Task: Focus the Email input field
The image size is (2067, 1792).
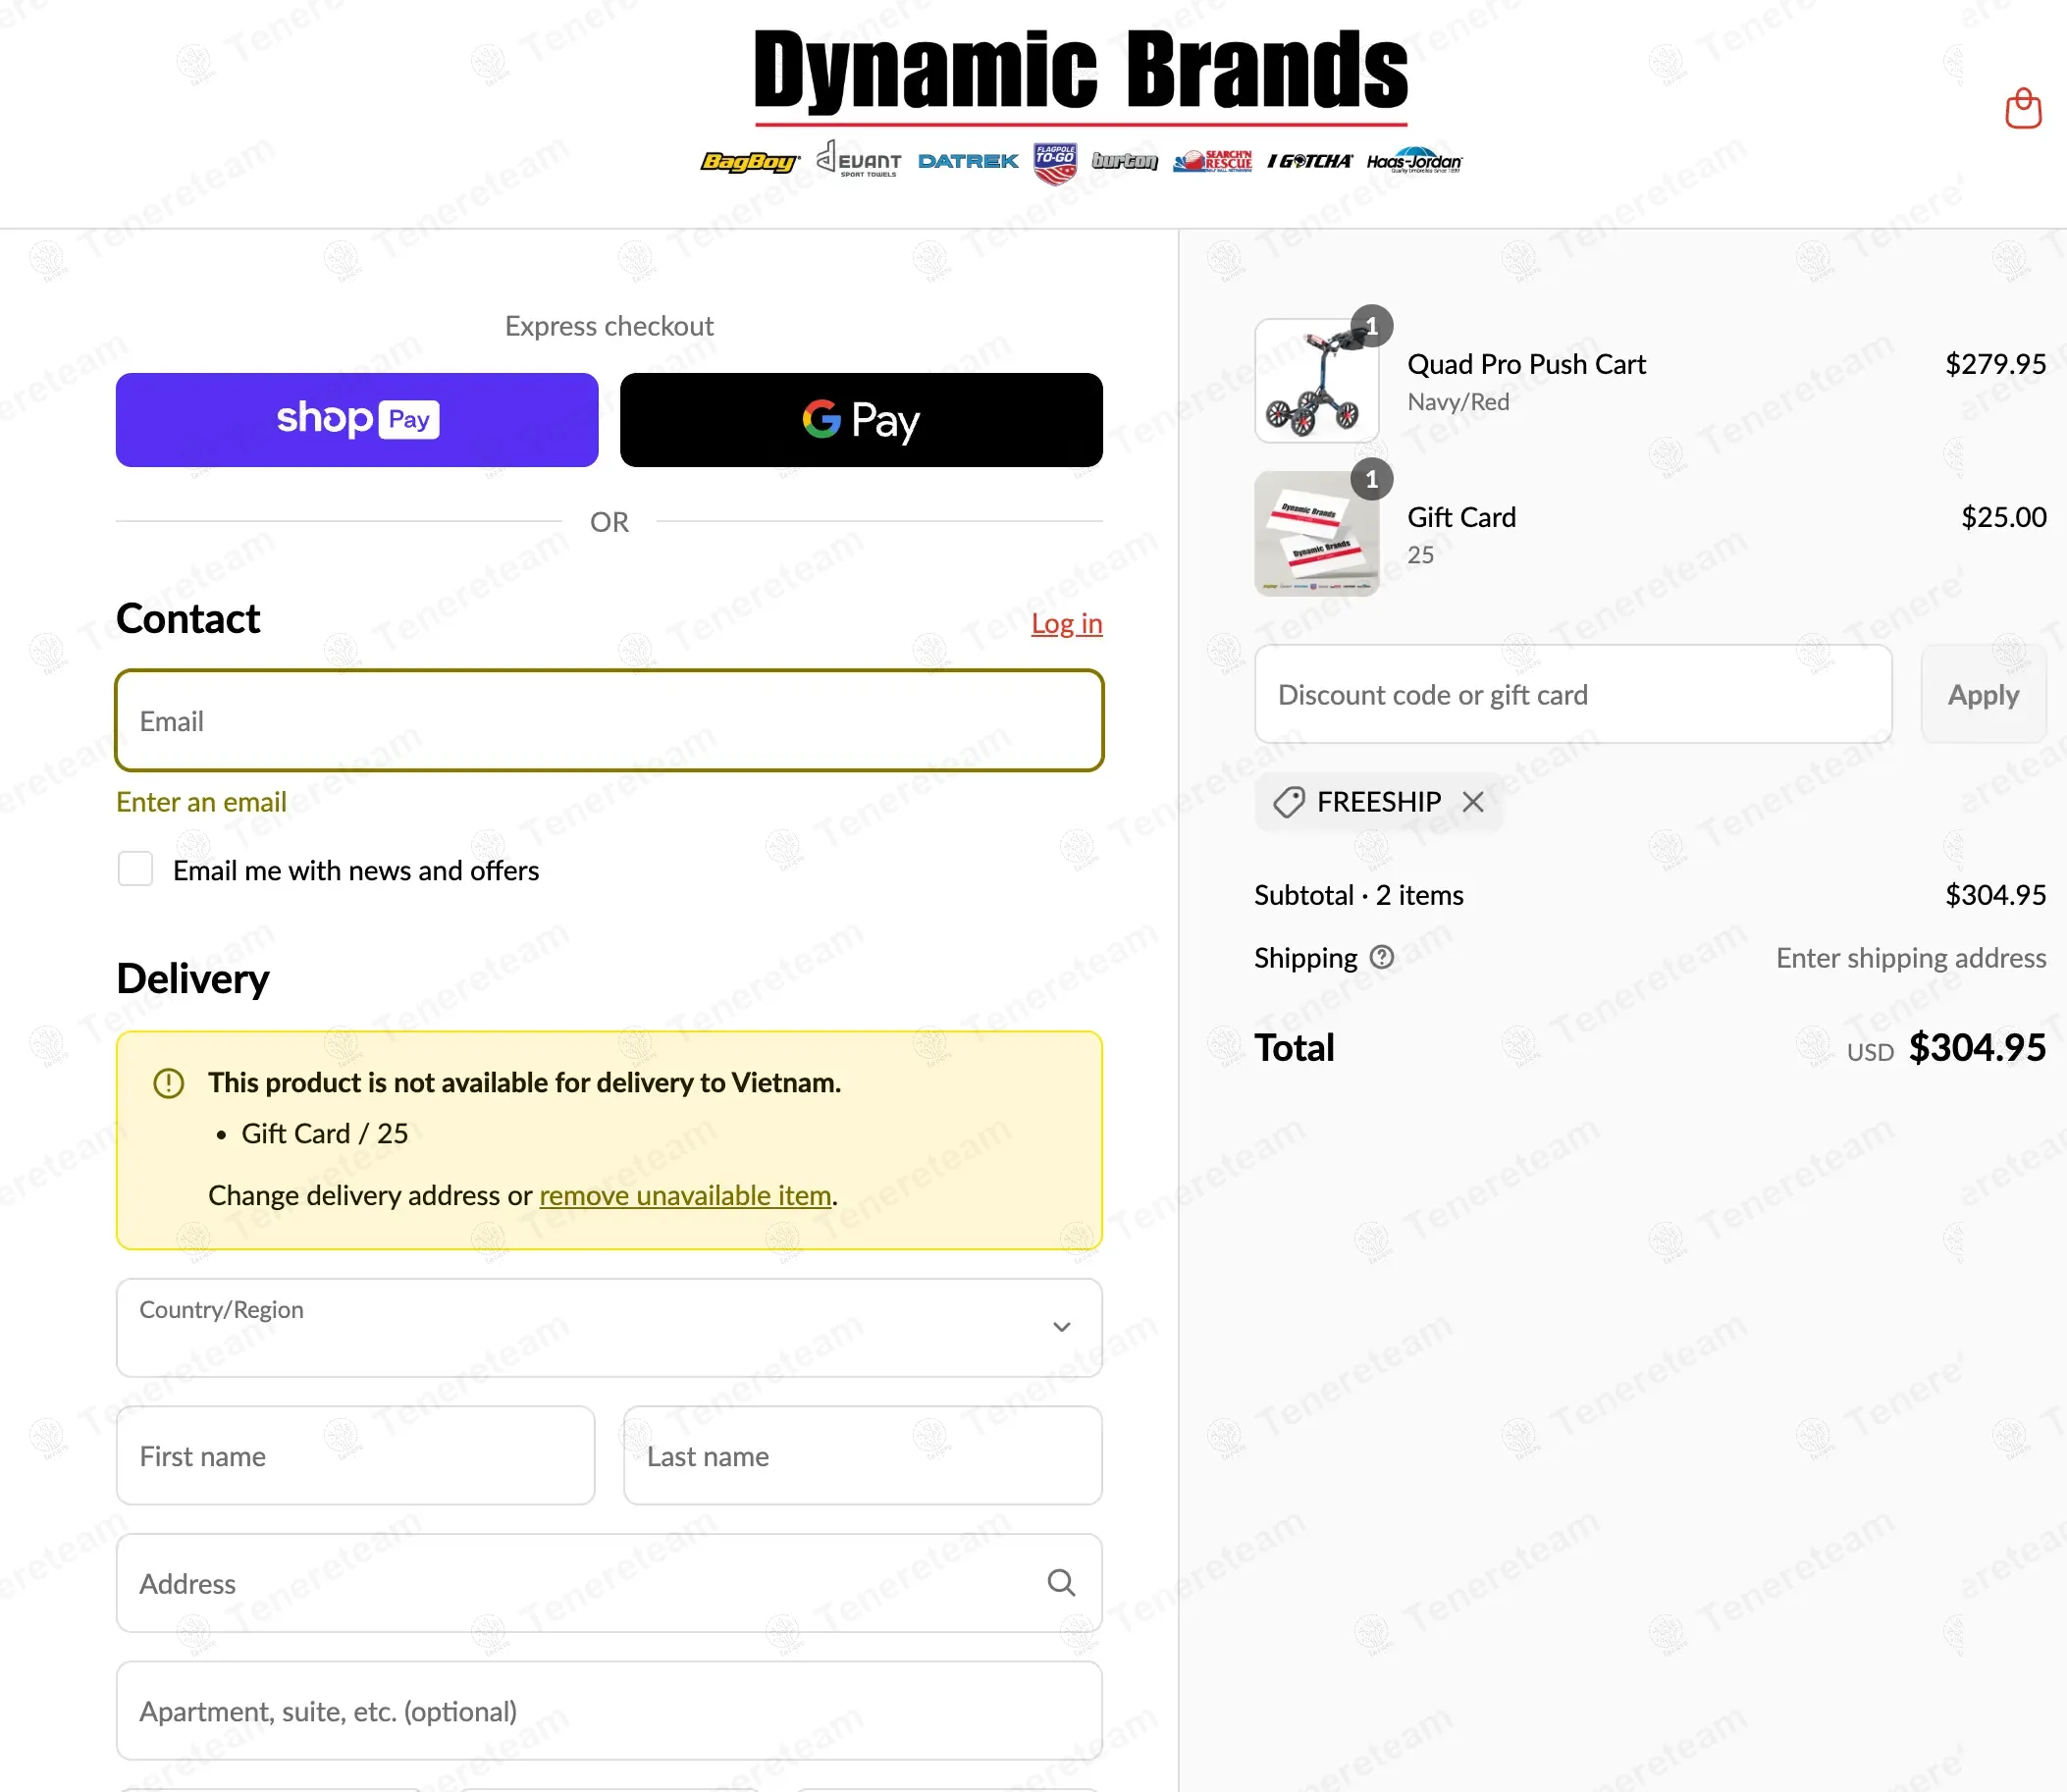Action: coord(608,720)
